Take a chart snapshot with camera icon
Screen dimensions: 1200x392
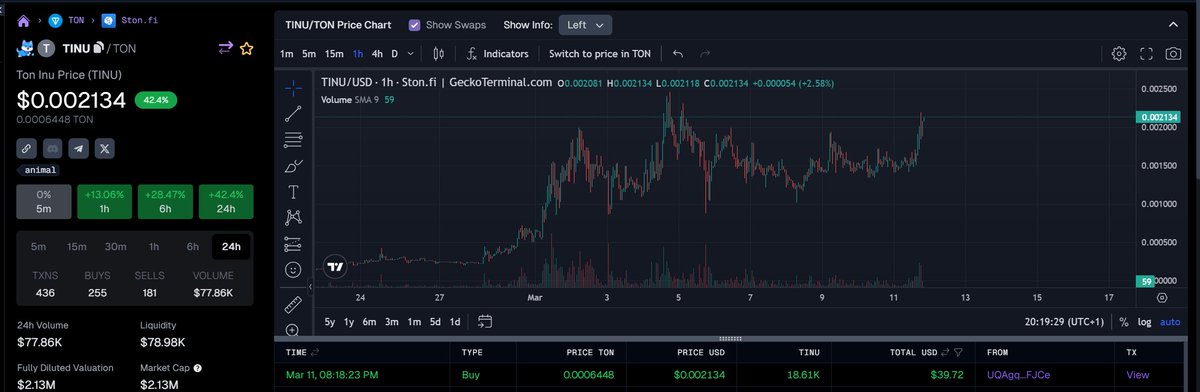1174,53
